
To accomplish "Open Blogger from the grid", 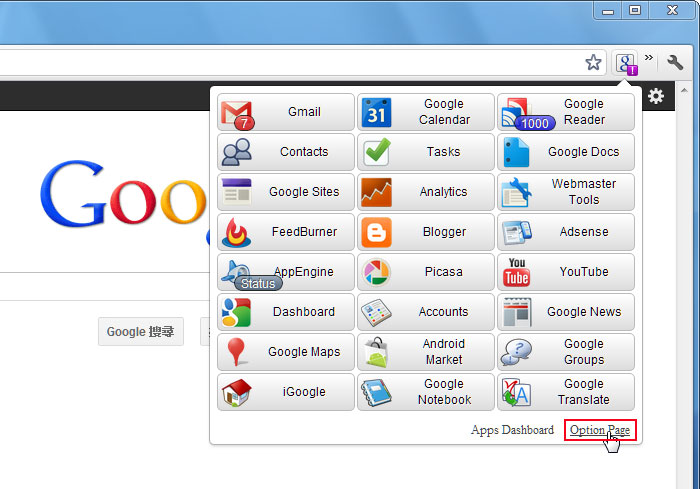I will 426,232.
